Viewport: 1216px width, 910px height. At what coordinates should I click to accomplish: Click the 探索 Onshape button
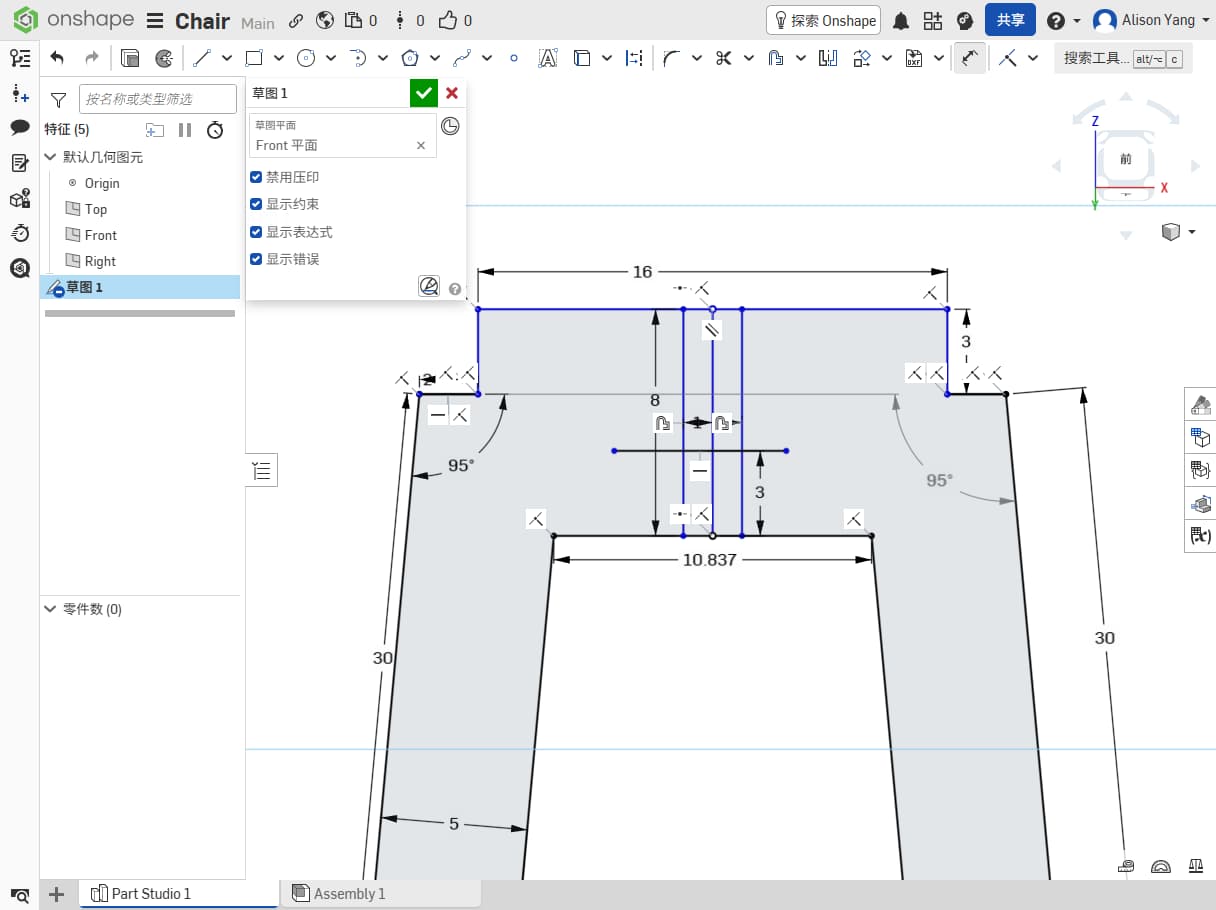[x=823, y=20]
